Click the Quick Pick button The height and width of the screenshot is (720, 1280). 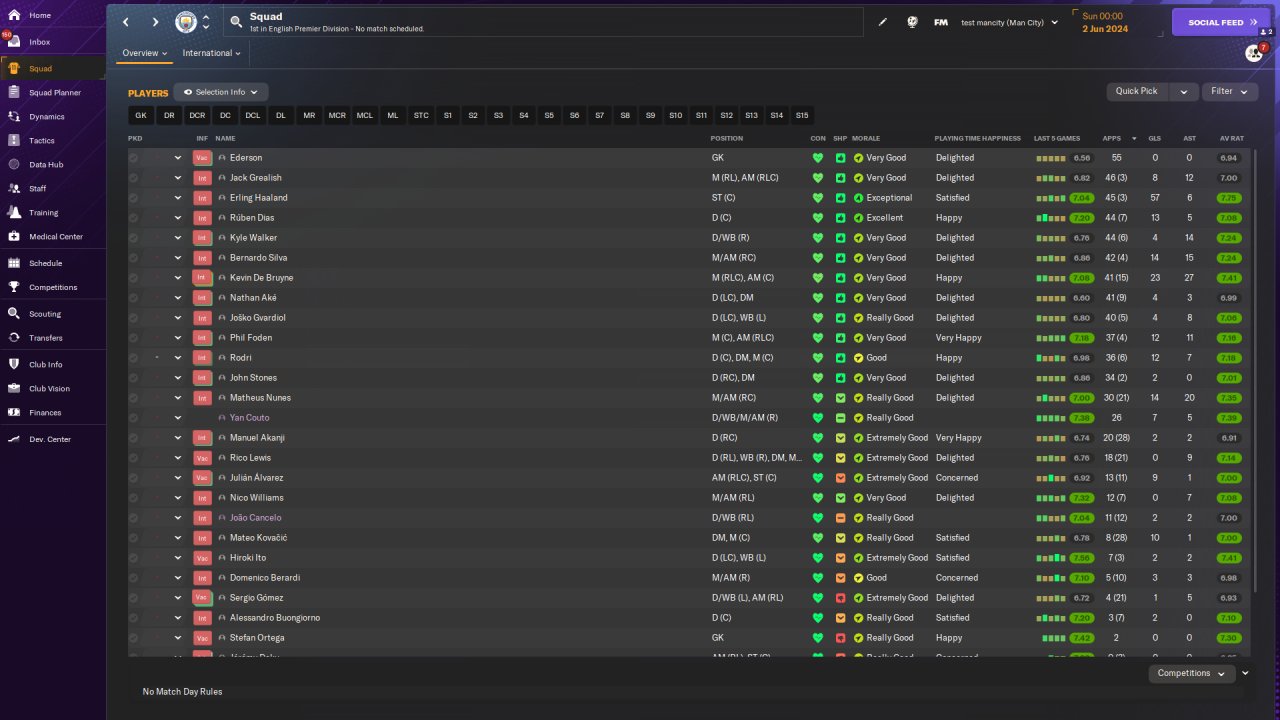pyautogui.click(x=1137, y=91)
